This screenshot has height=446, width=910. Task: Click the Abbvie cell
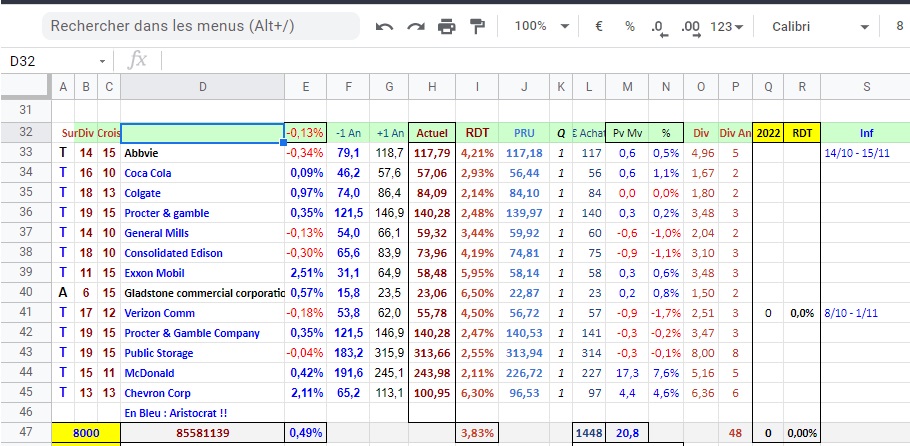[x=203, y=153]
